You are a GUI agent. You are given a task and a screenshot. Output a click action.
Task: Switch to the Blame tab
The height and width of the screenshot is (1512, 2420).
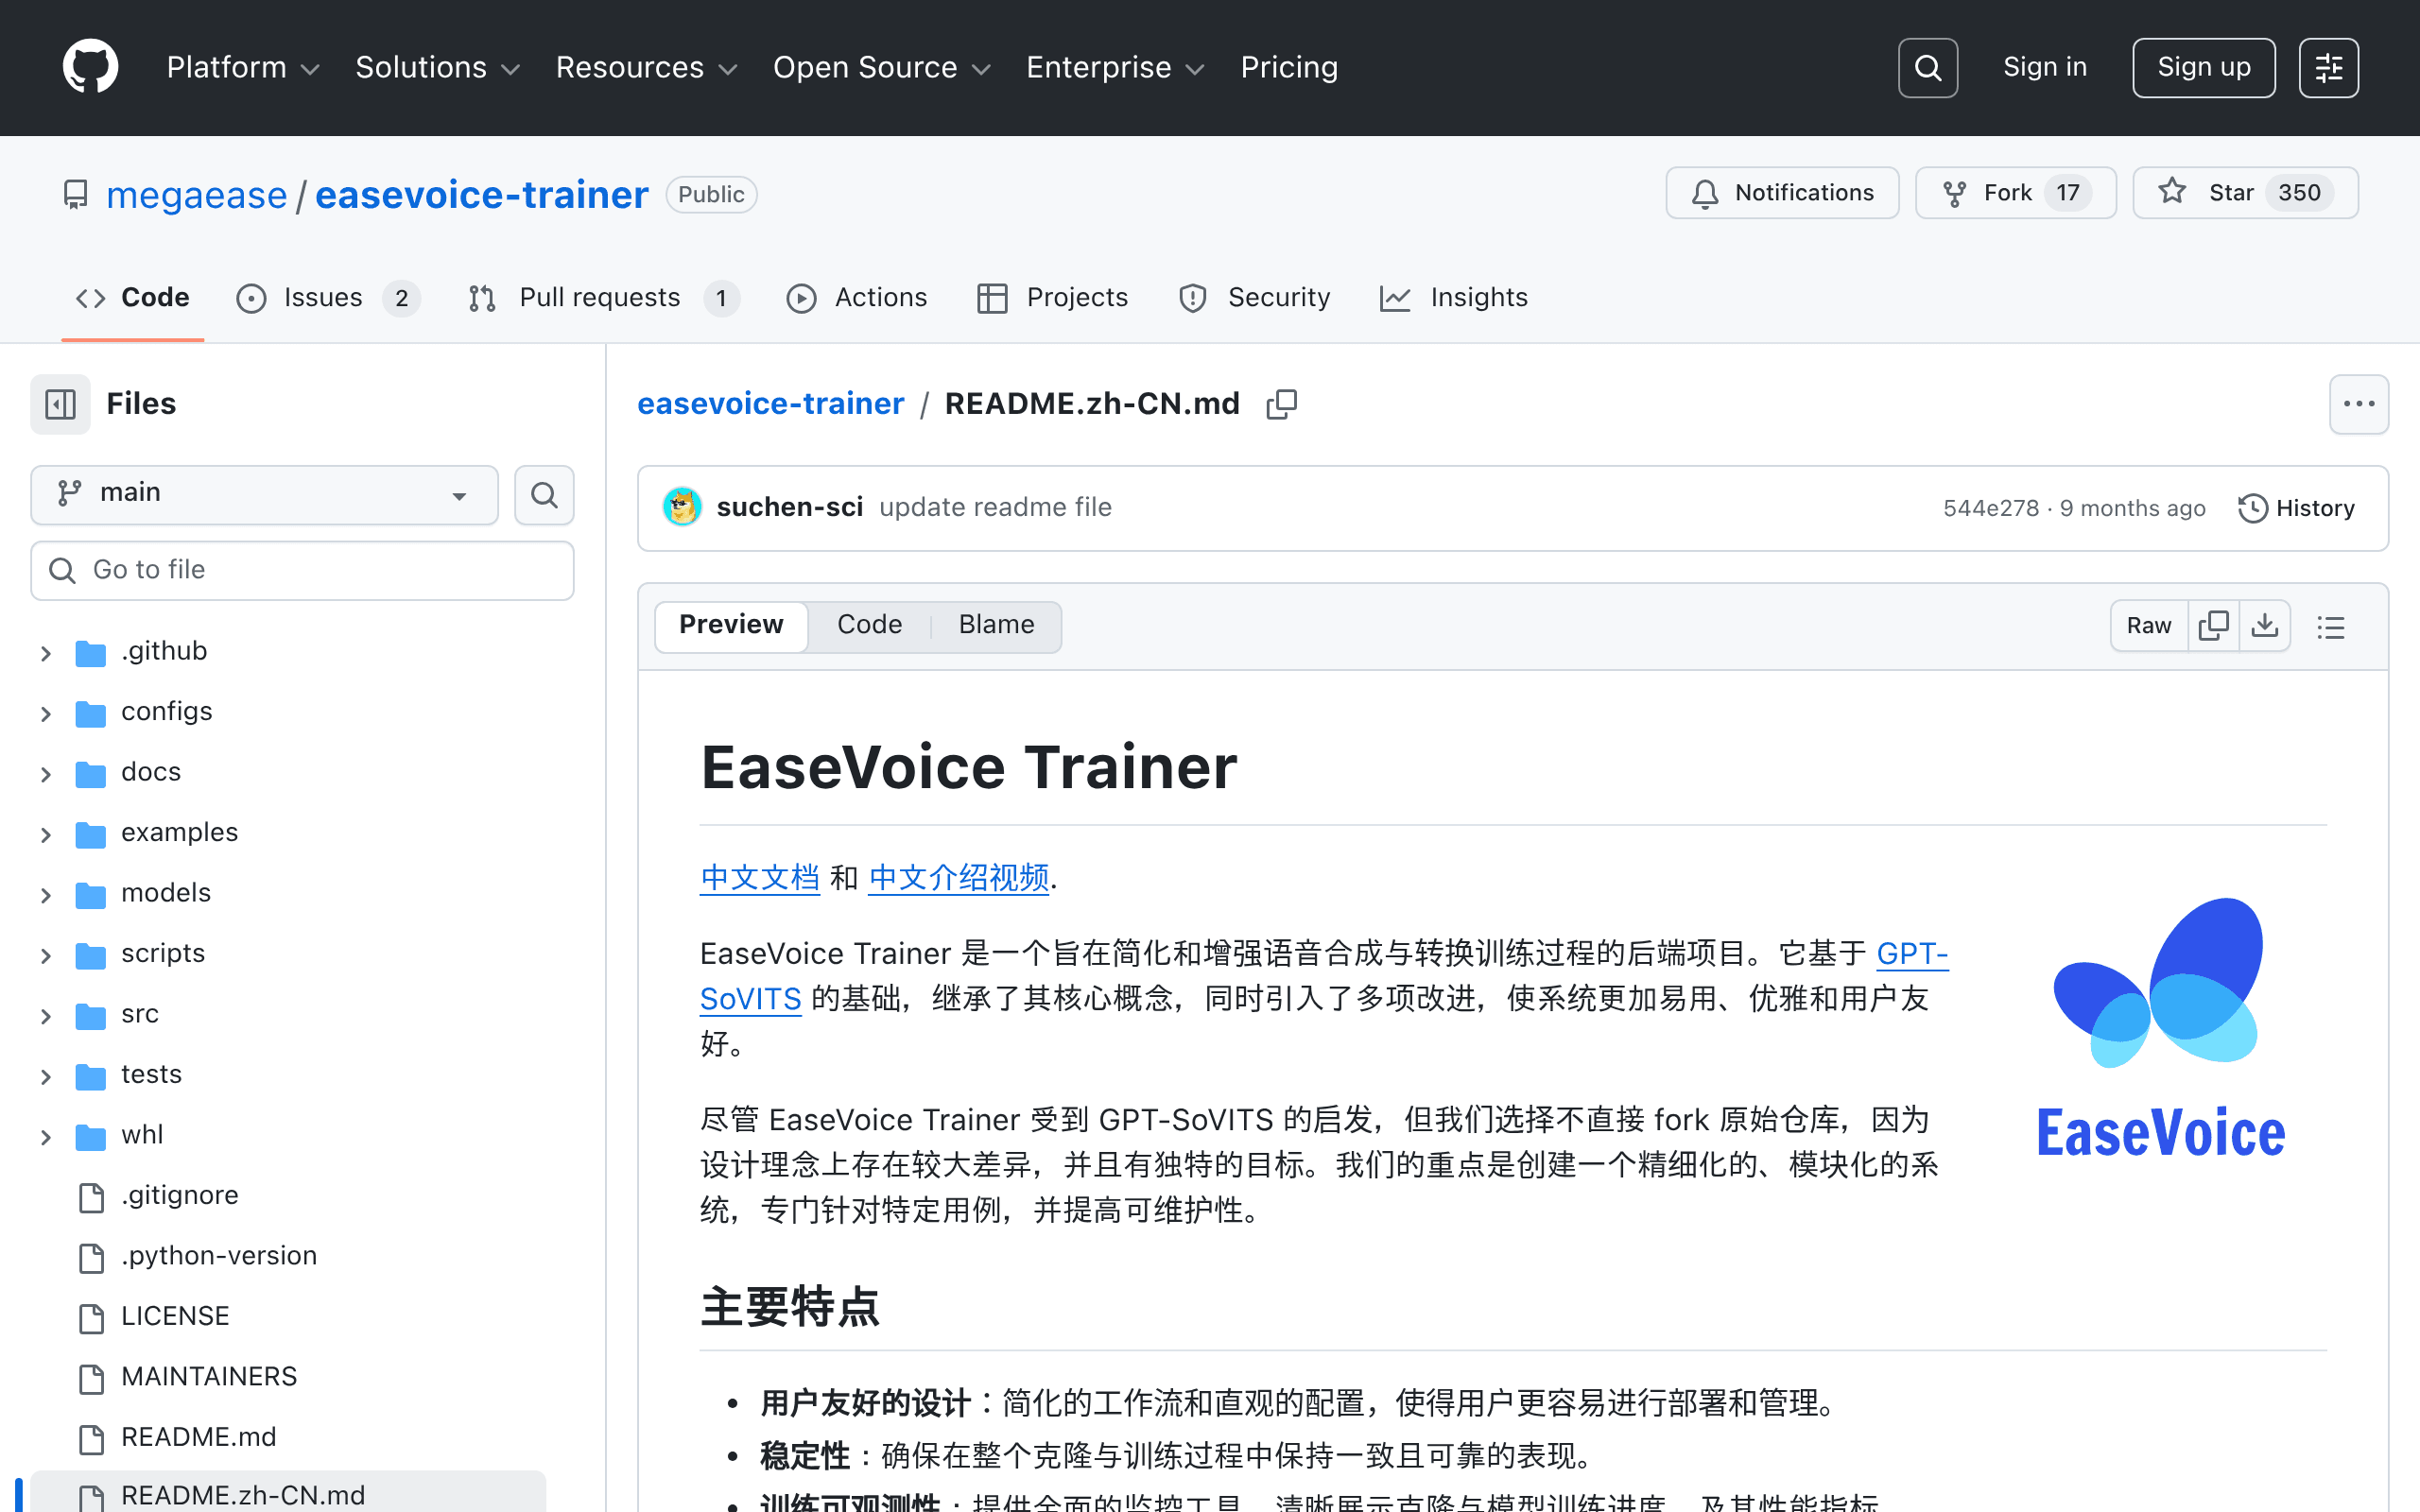[x=996, y=625]
